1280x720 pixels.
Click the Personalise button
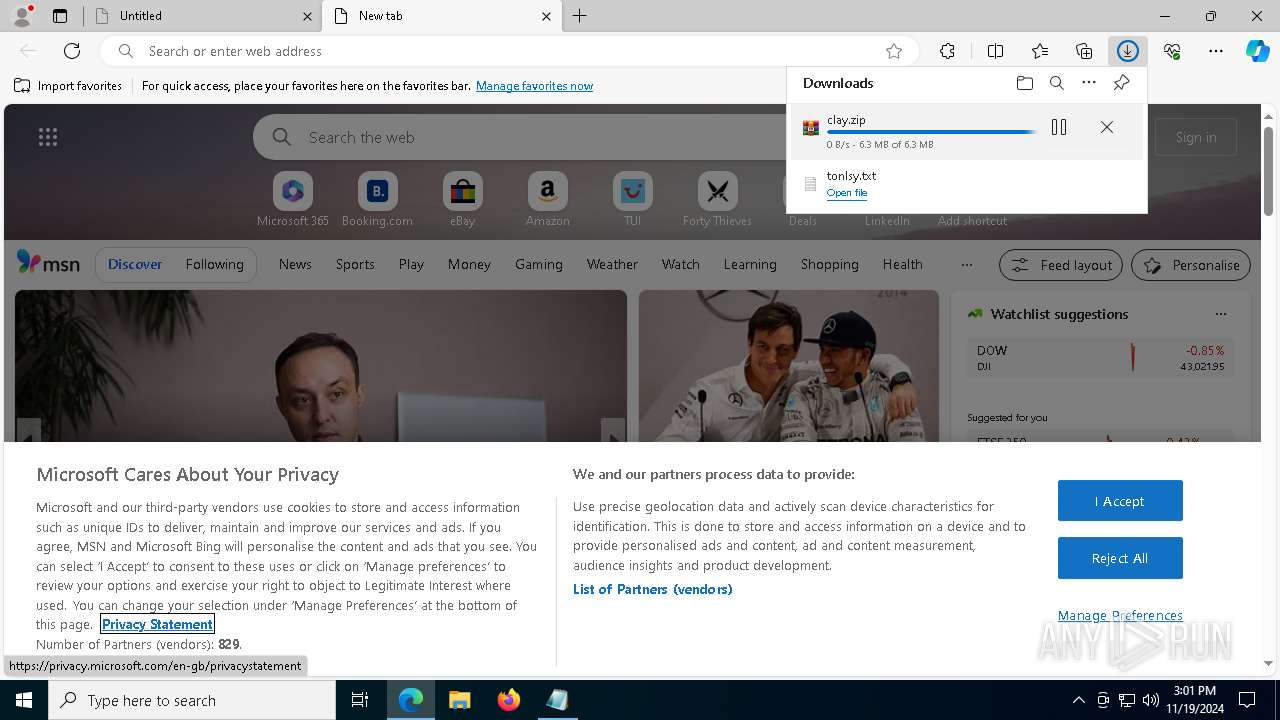(x=1191, y=265)
